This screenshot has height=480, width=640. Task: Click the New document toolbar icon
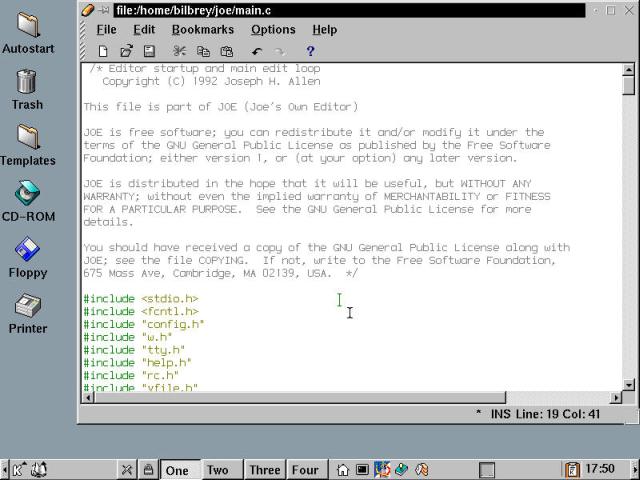(103, 51)
